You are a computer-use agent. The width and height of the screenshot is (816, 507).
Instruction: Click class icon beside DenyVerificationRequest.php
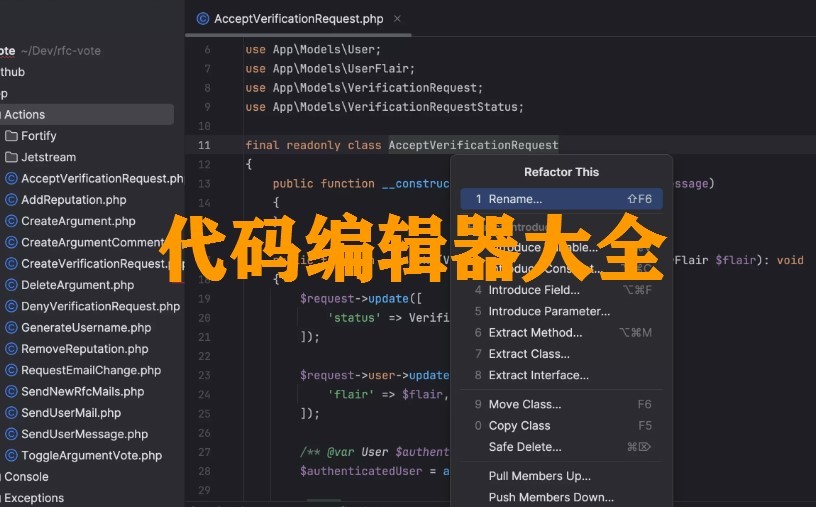[11, 307]
